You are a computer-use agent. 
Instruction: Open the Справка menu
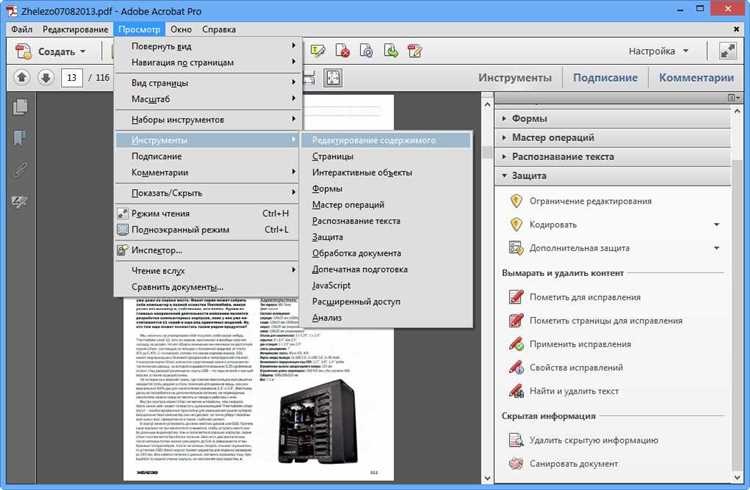pyautogui.click(x=219, y=29)
